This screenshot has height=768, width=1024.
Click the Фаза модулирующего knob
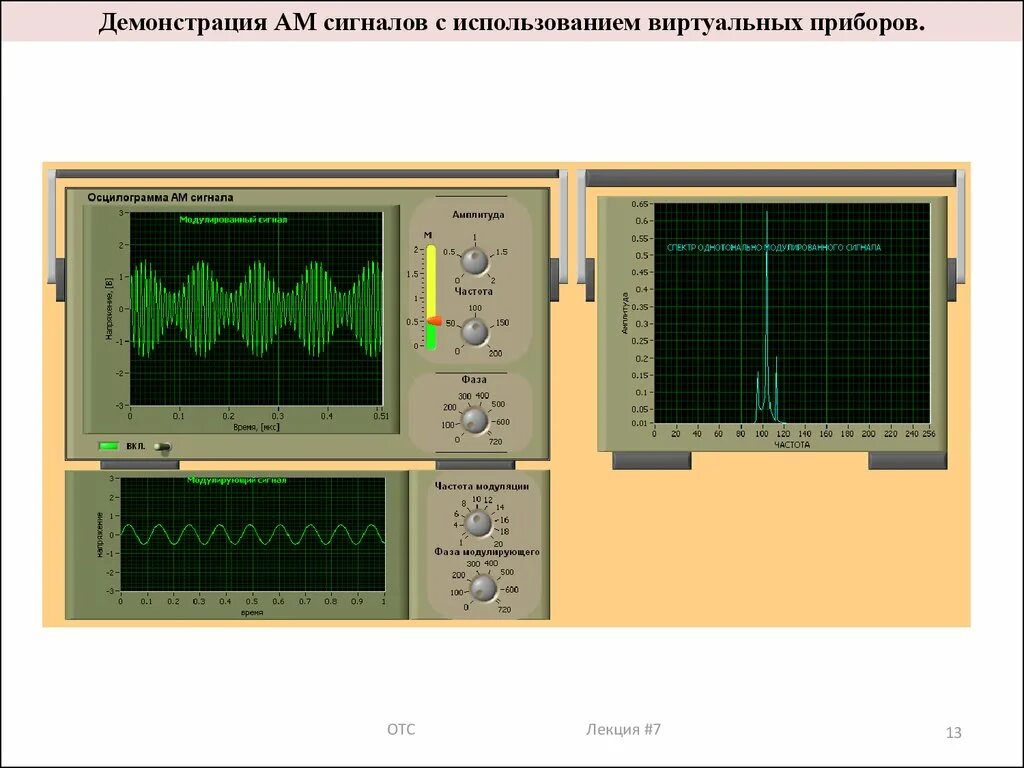(x=483, y=588)
